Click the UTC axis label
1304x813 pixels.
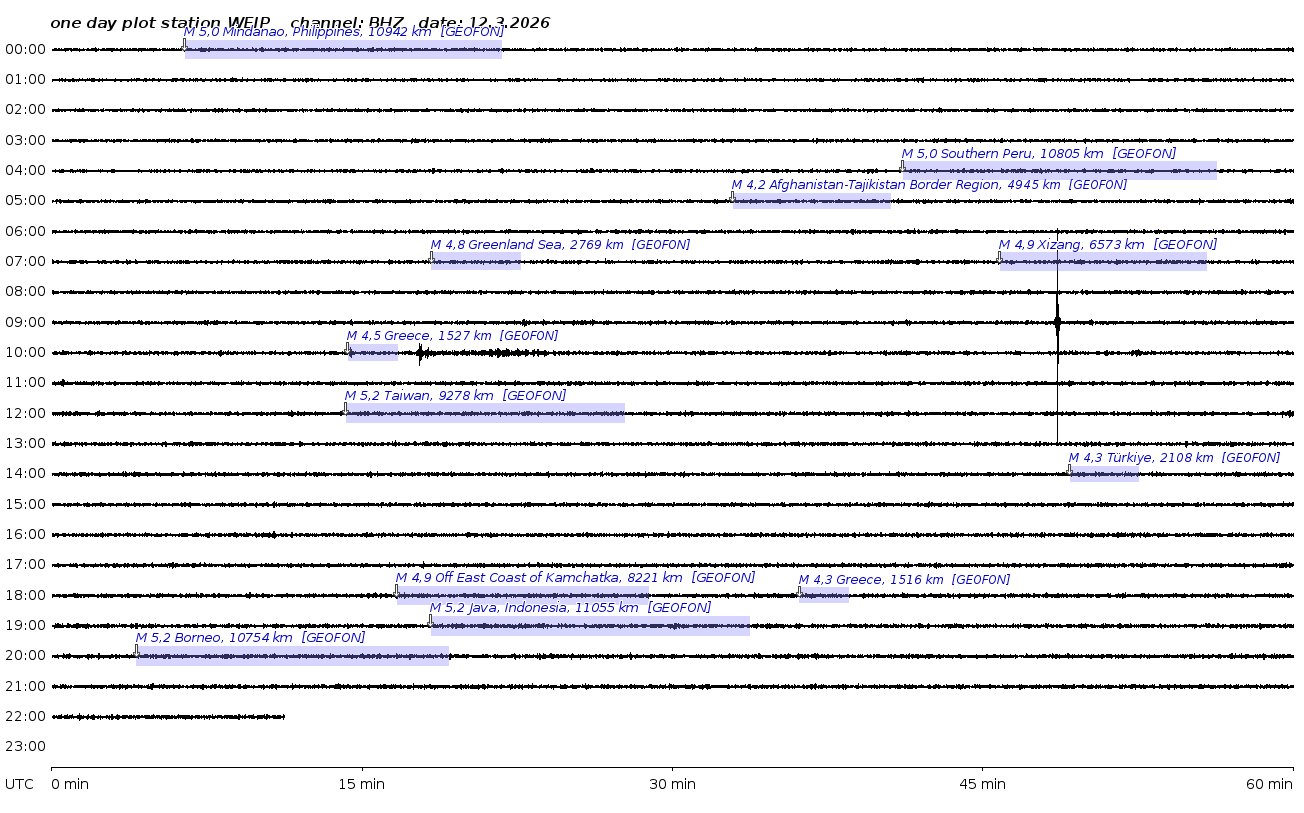click(x=19, y=784)
